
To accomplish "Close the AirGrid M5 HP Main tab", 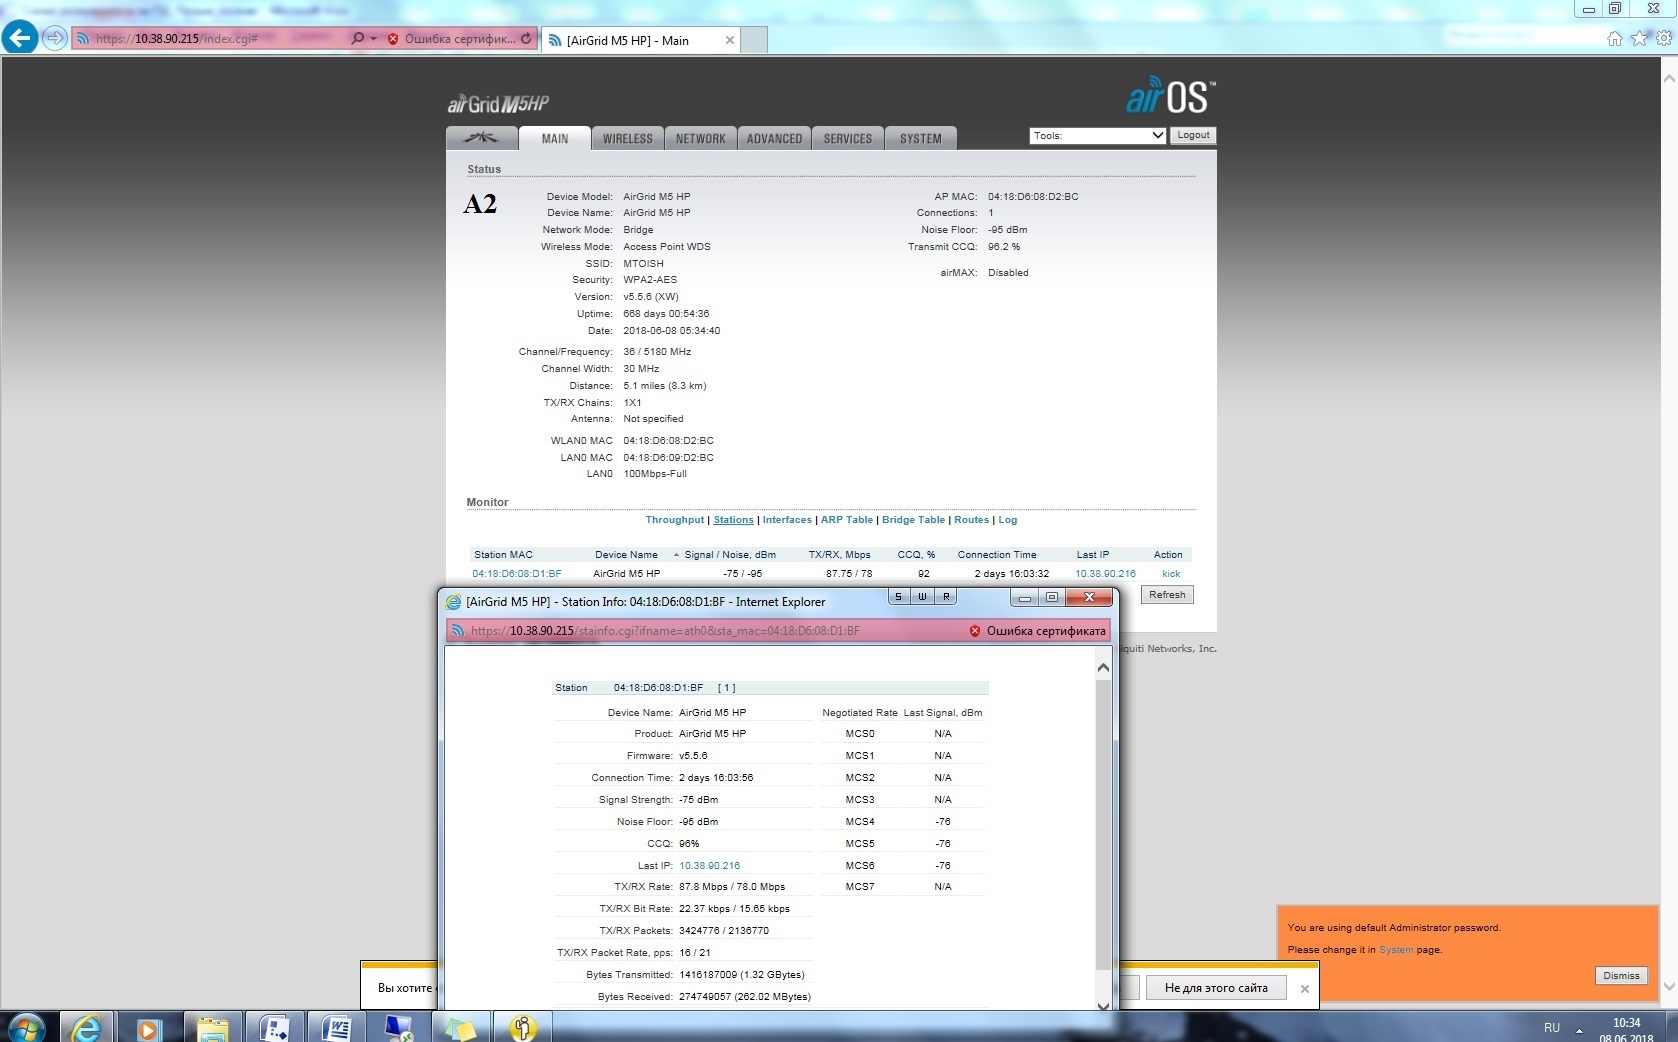I will click(x=730, y=40).
